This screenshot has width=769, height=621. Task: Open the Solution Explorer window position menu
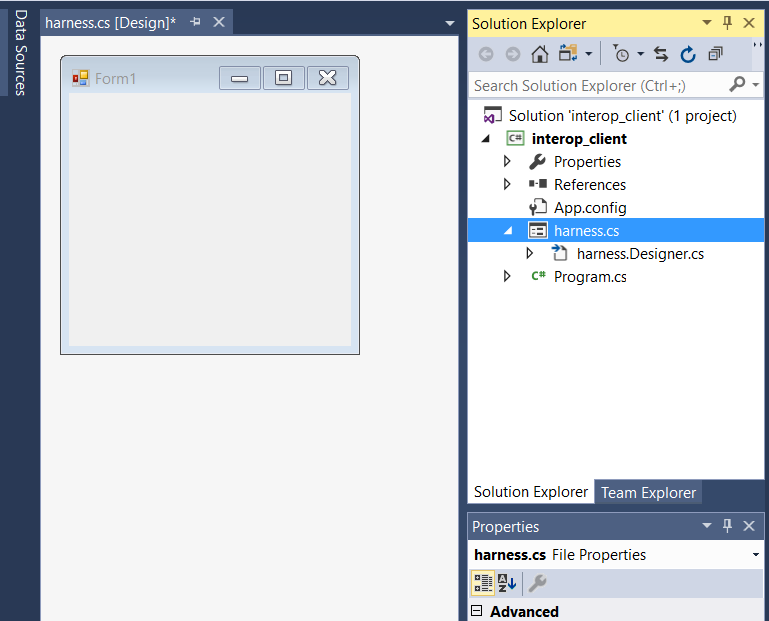pos(707,23)
